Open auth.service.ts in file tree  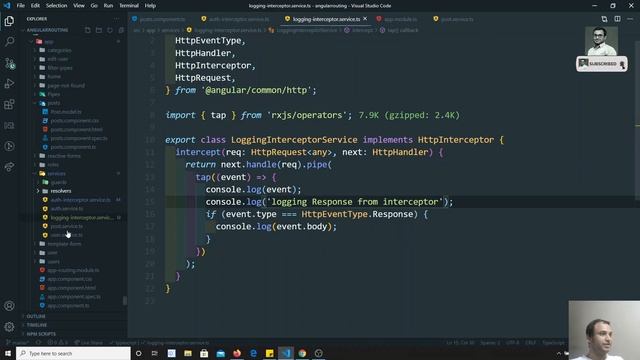67,209
